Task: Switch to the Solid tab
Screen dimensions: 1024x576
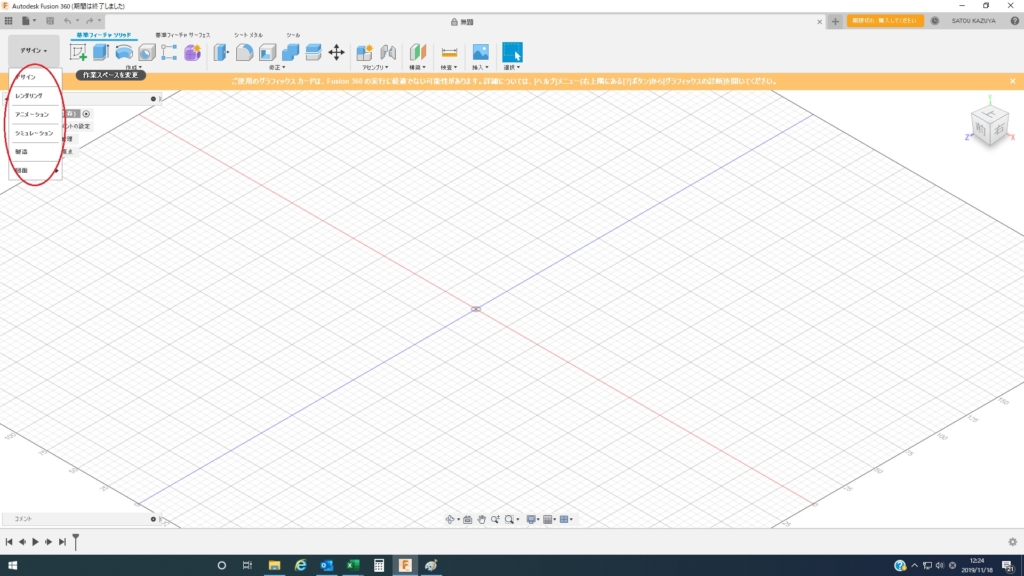Action: coord(104,35)
